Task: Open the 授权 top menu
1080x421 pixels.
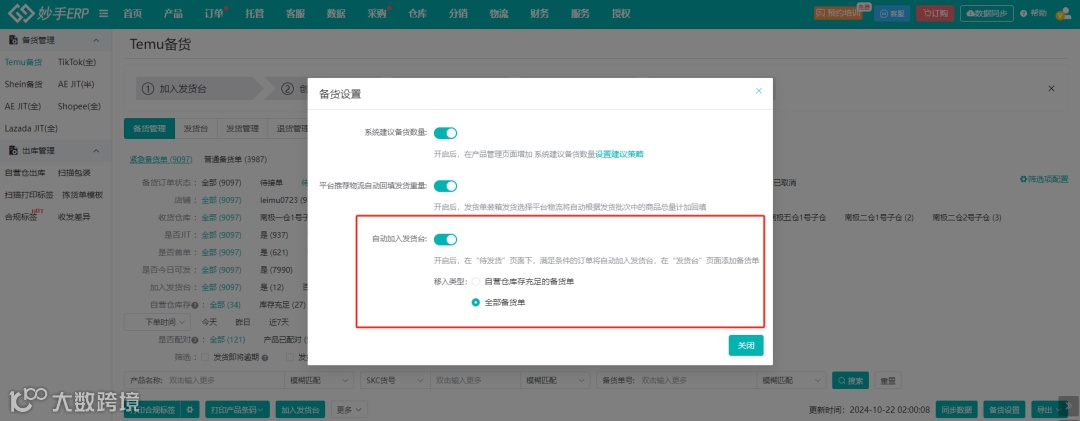Action: point(621,13)
